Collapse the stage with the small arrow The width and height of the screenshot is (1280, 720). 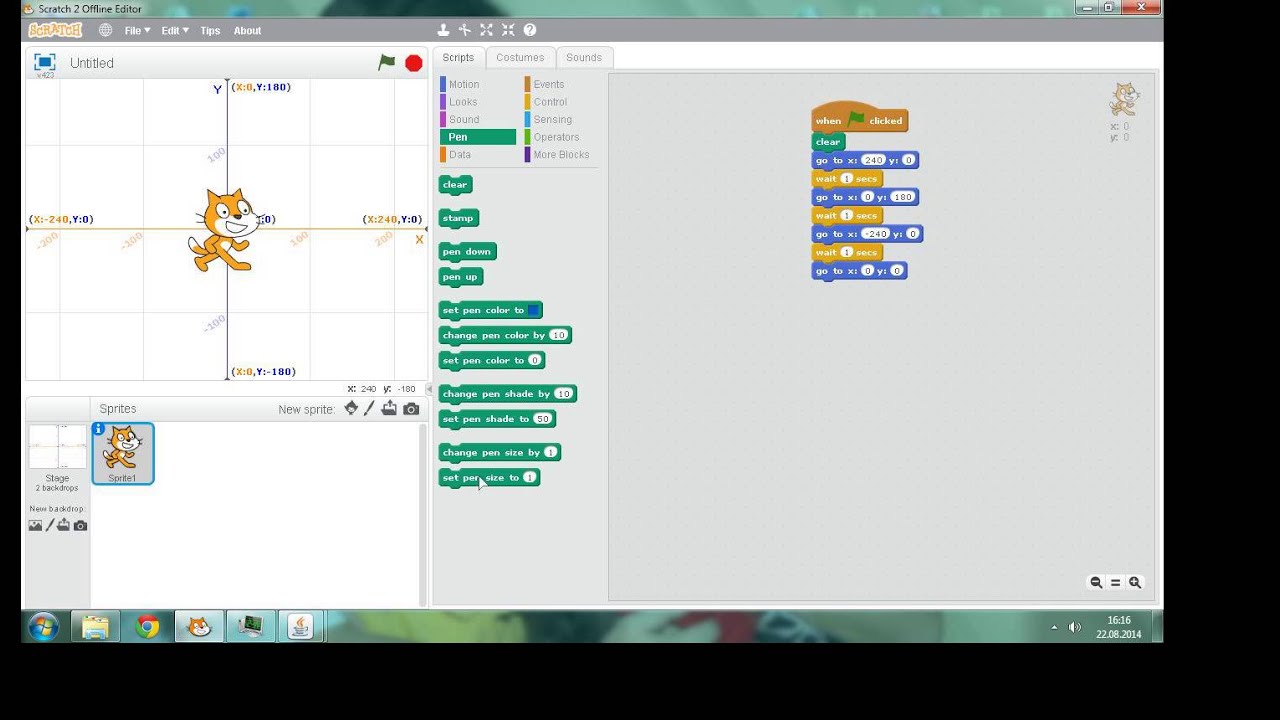430,389
